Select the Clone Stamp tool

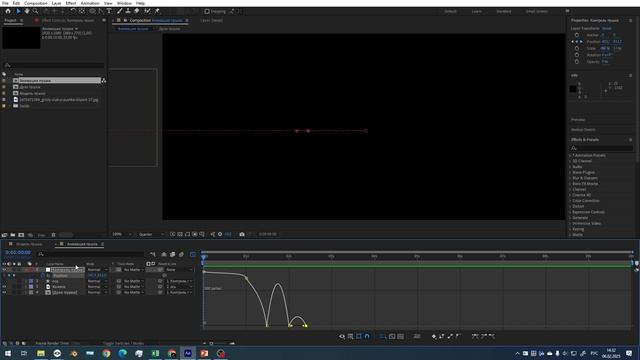point(128,11)
